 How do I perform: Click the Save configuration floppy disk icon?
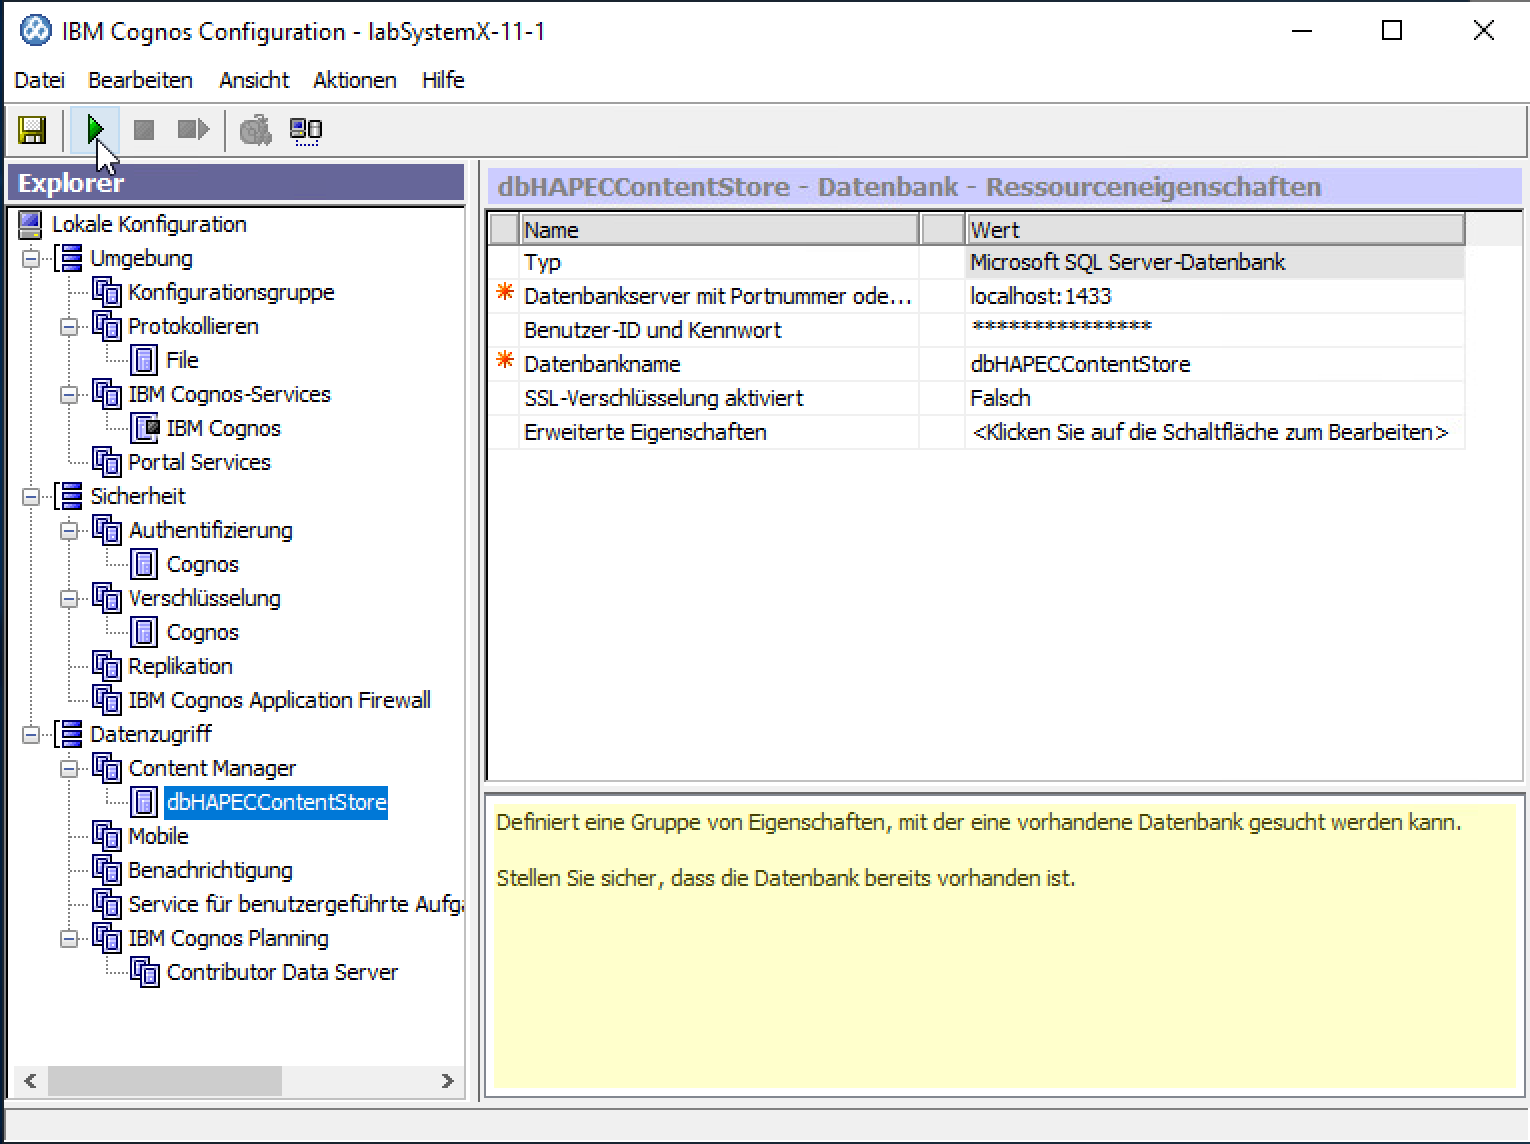pyautogui.click(x=32, y=130)
